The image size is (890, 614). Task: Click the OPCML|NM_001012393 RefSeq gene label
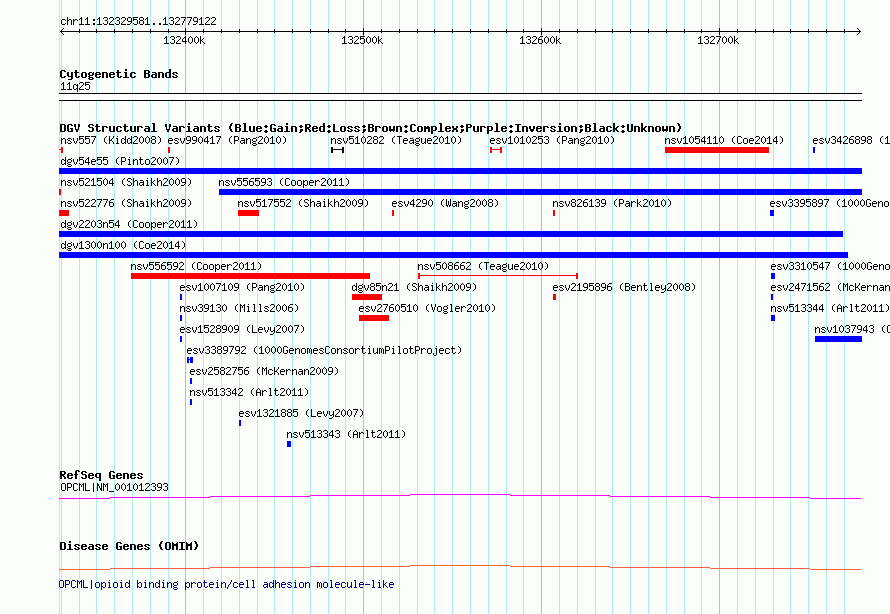click(114, 487)
